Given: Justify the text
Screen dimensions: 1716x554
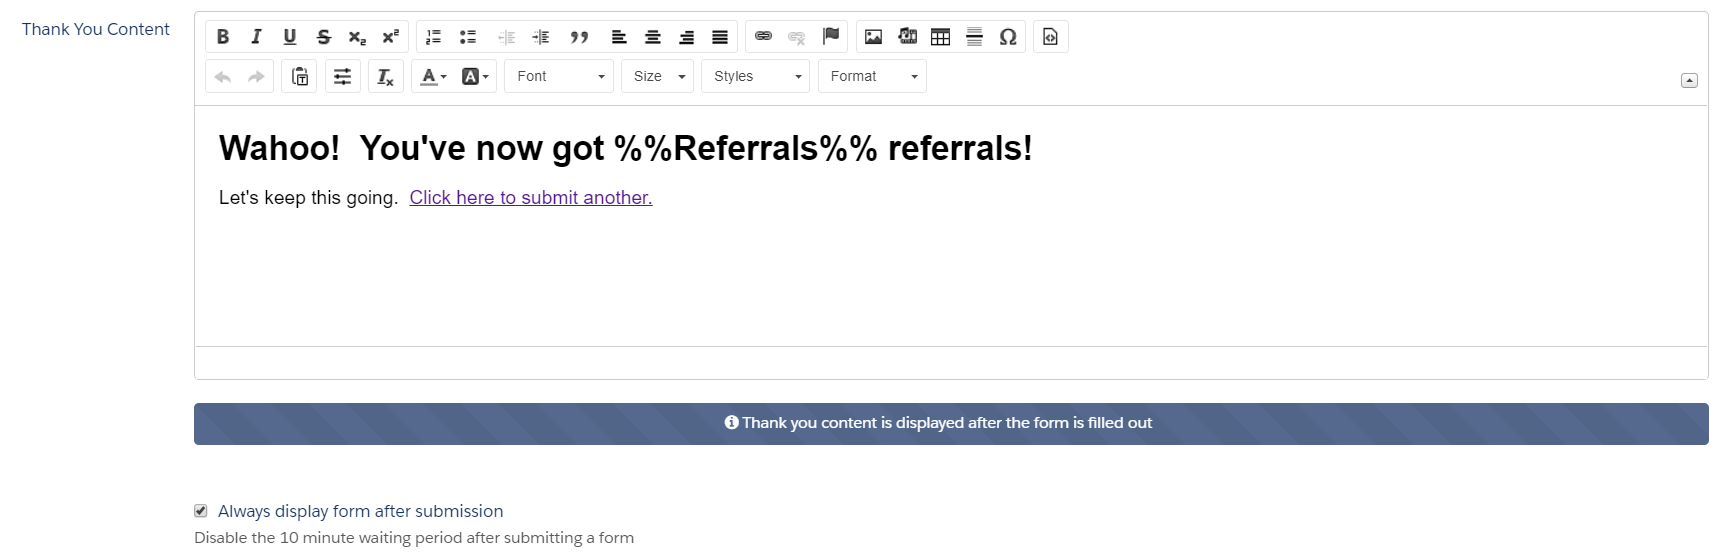Looking at the screenshot, I should pyautogui.click(x=720, y=37).
